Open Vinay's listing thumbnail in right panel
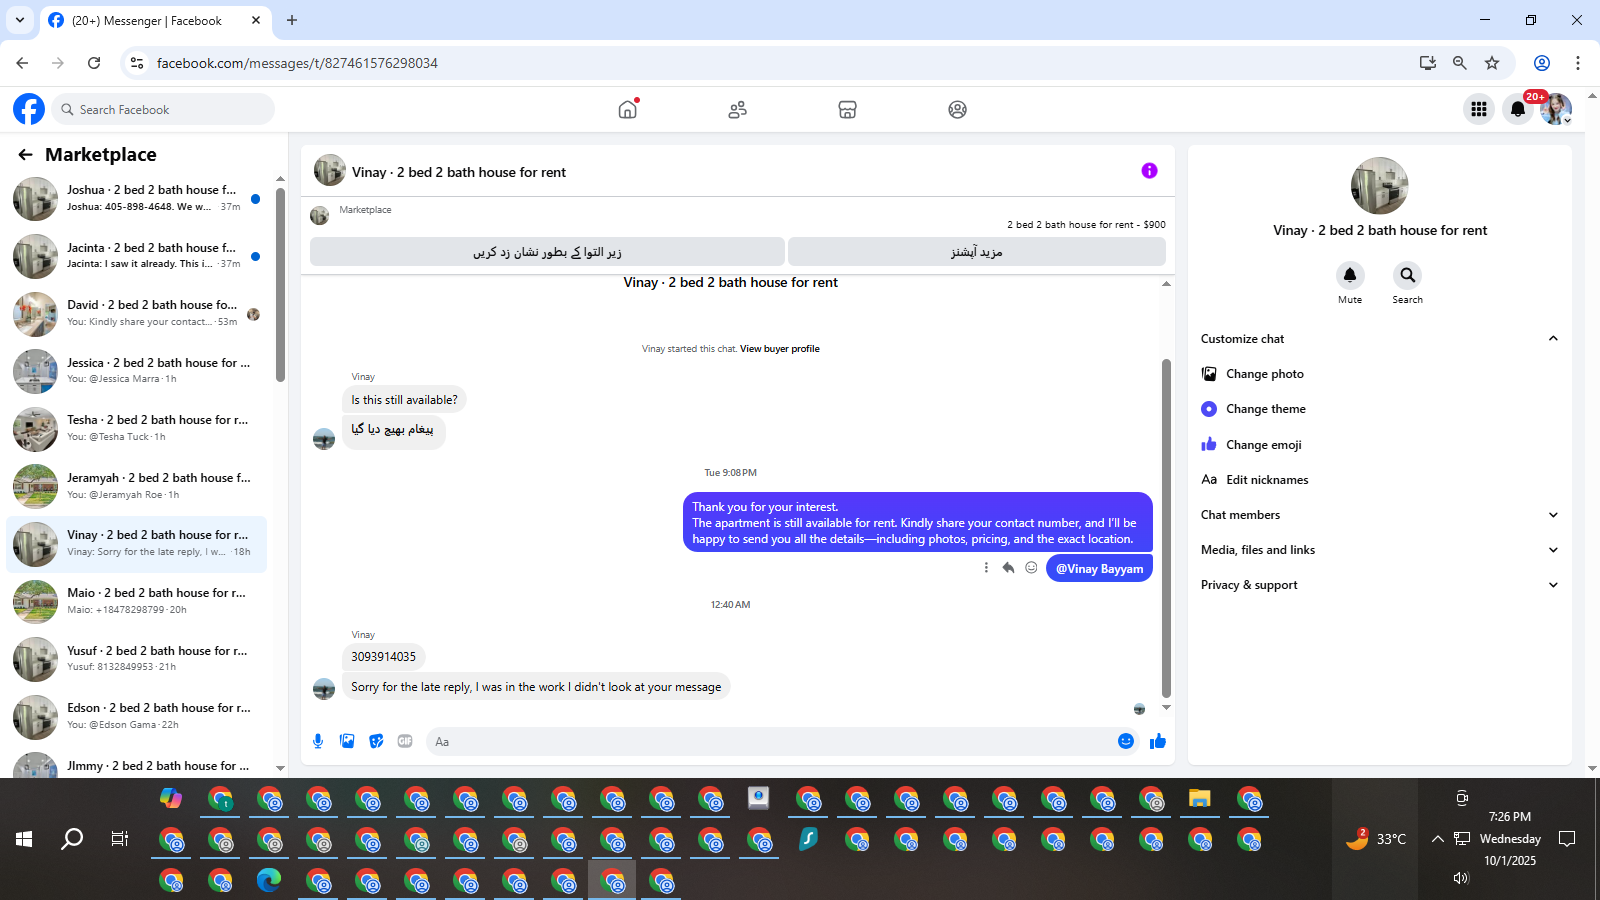This screenshot has width=1600, height=900. point(1380,186)
